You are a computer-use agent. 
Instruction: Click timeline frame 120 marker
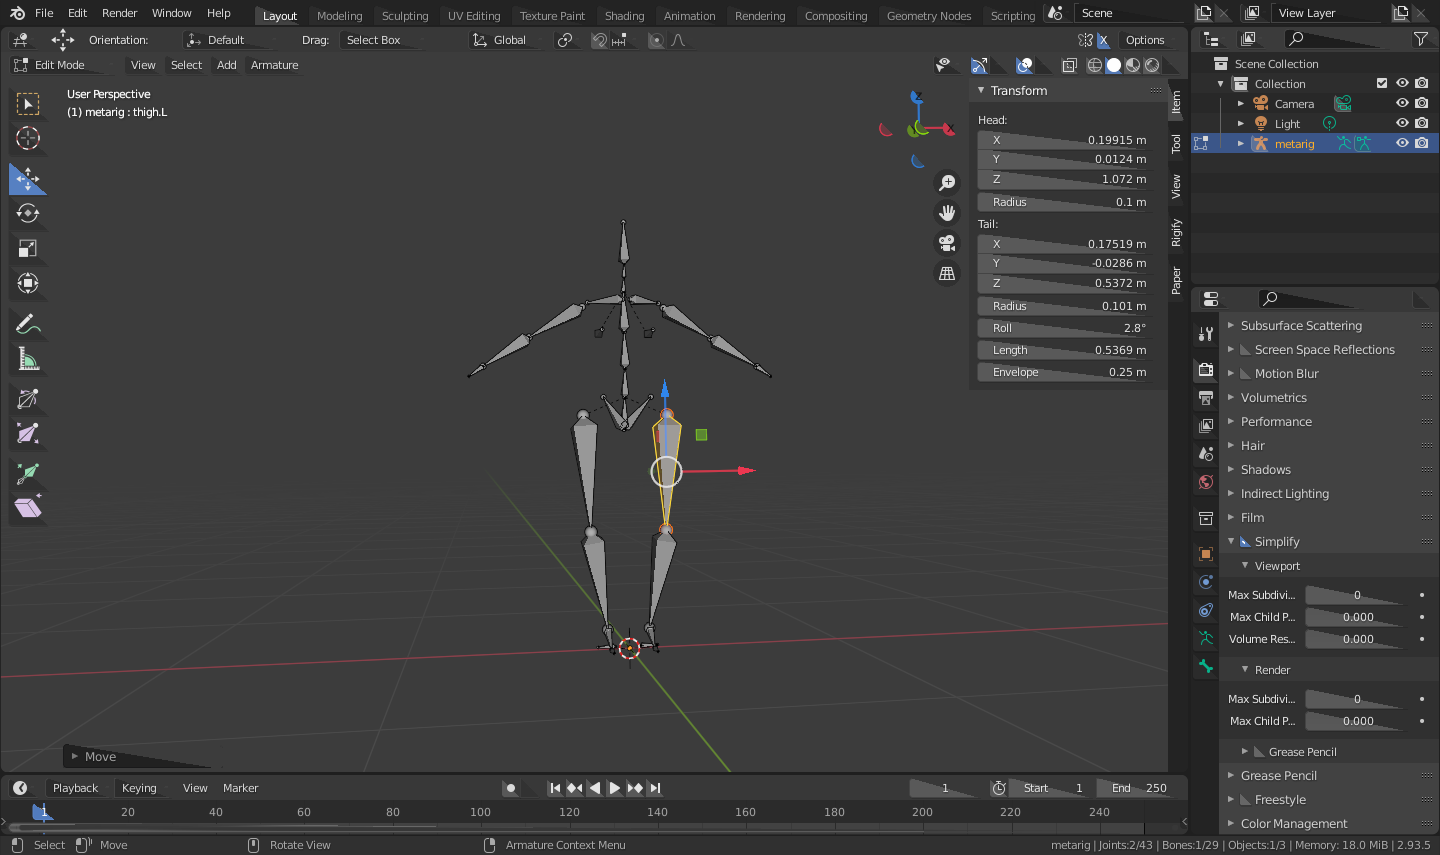pos(569,812)
